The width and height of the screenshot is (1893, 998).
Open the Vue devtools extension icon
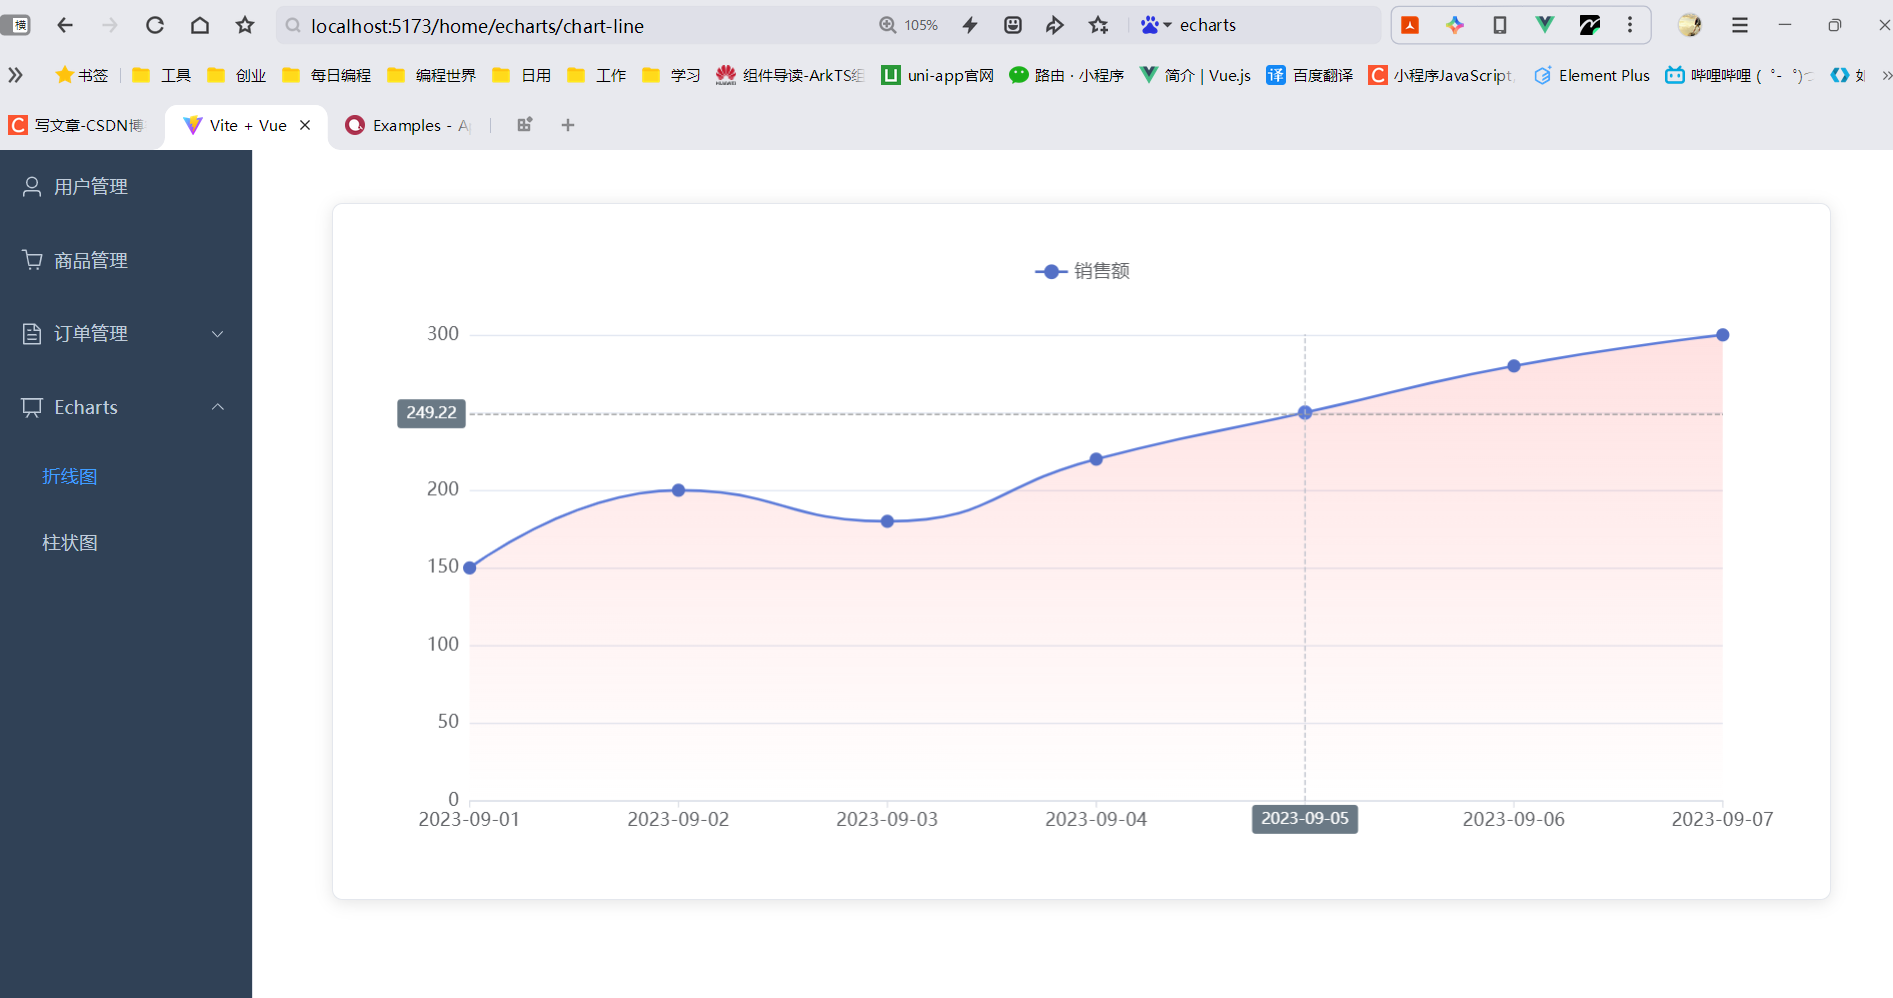click(x=1545, y=25)
